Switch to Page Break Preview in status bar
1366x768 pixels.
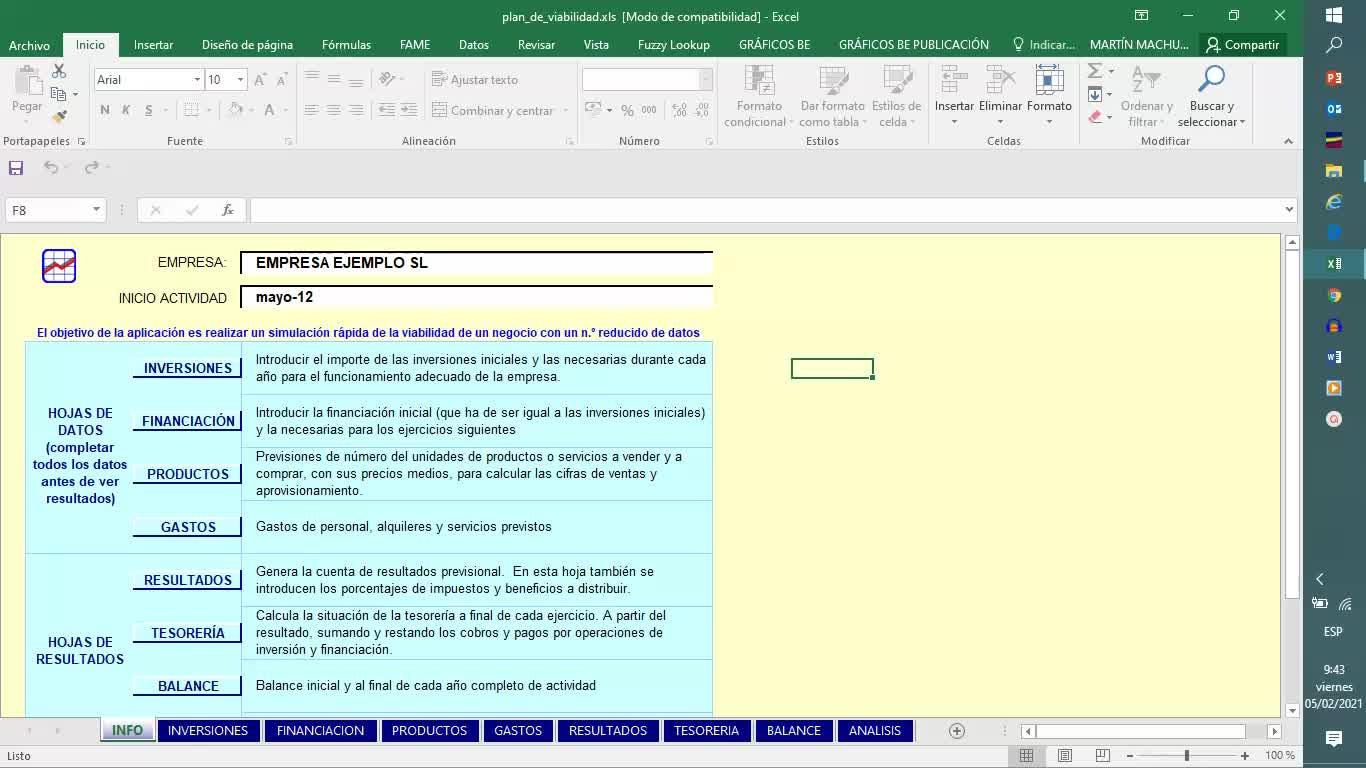tap(1101, 756)
